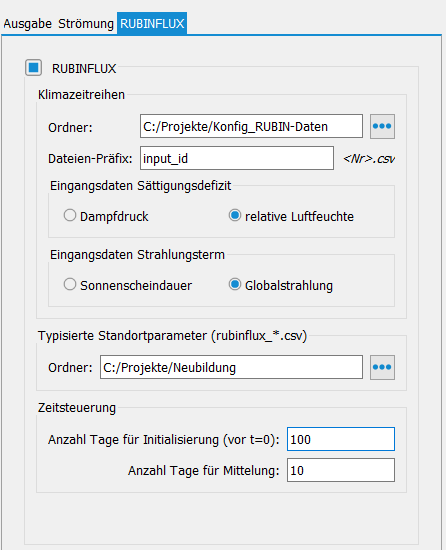
Task: Pick the Globalstrahlung radio button
Action: click(x=234, y=284)
